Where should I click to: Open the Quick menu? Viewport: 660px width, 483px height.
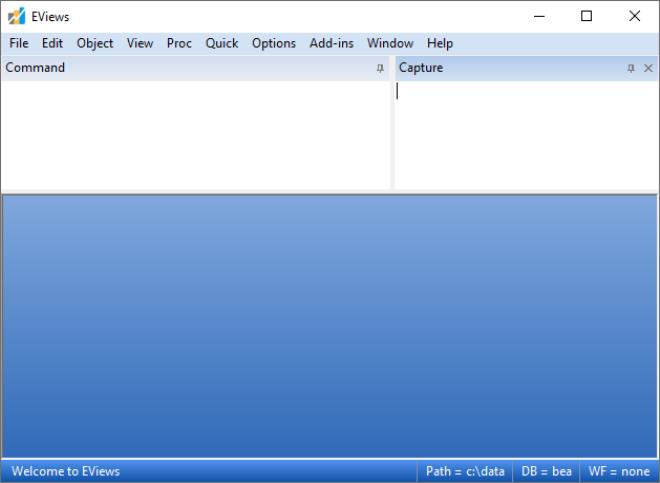222,43
